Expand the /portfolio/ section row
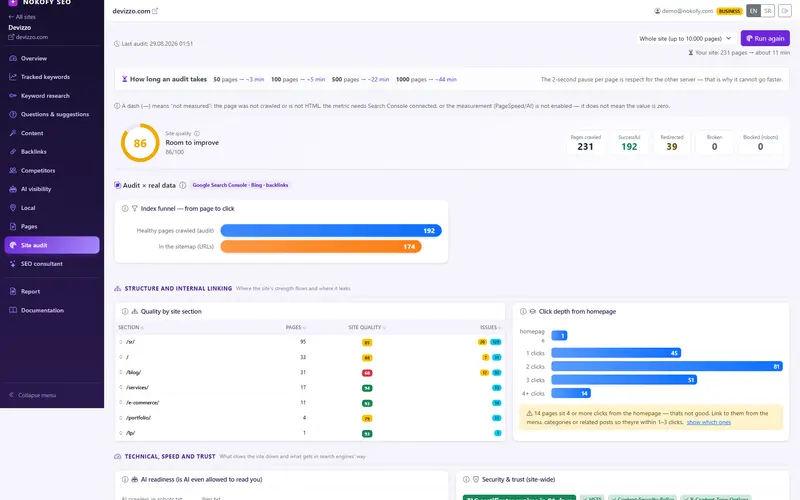Image resolution: width=800 pixels, height=500 pixels. (121, 418)
